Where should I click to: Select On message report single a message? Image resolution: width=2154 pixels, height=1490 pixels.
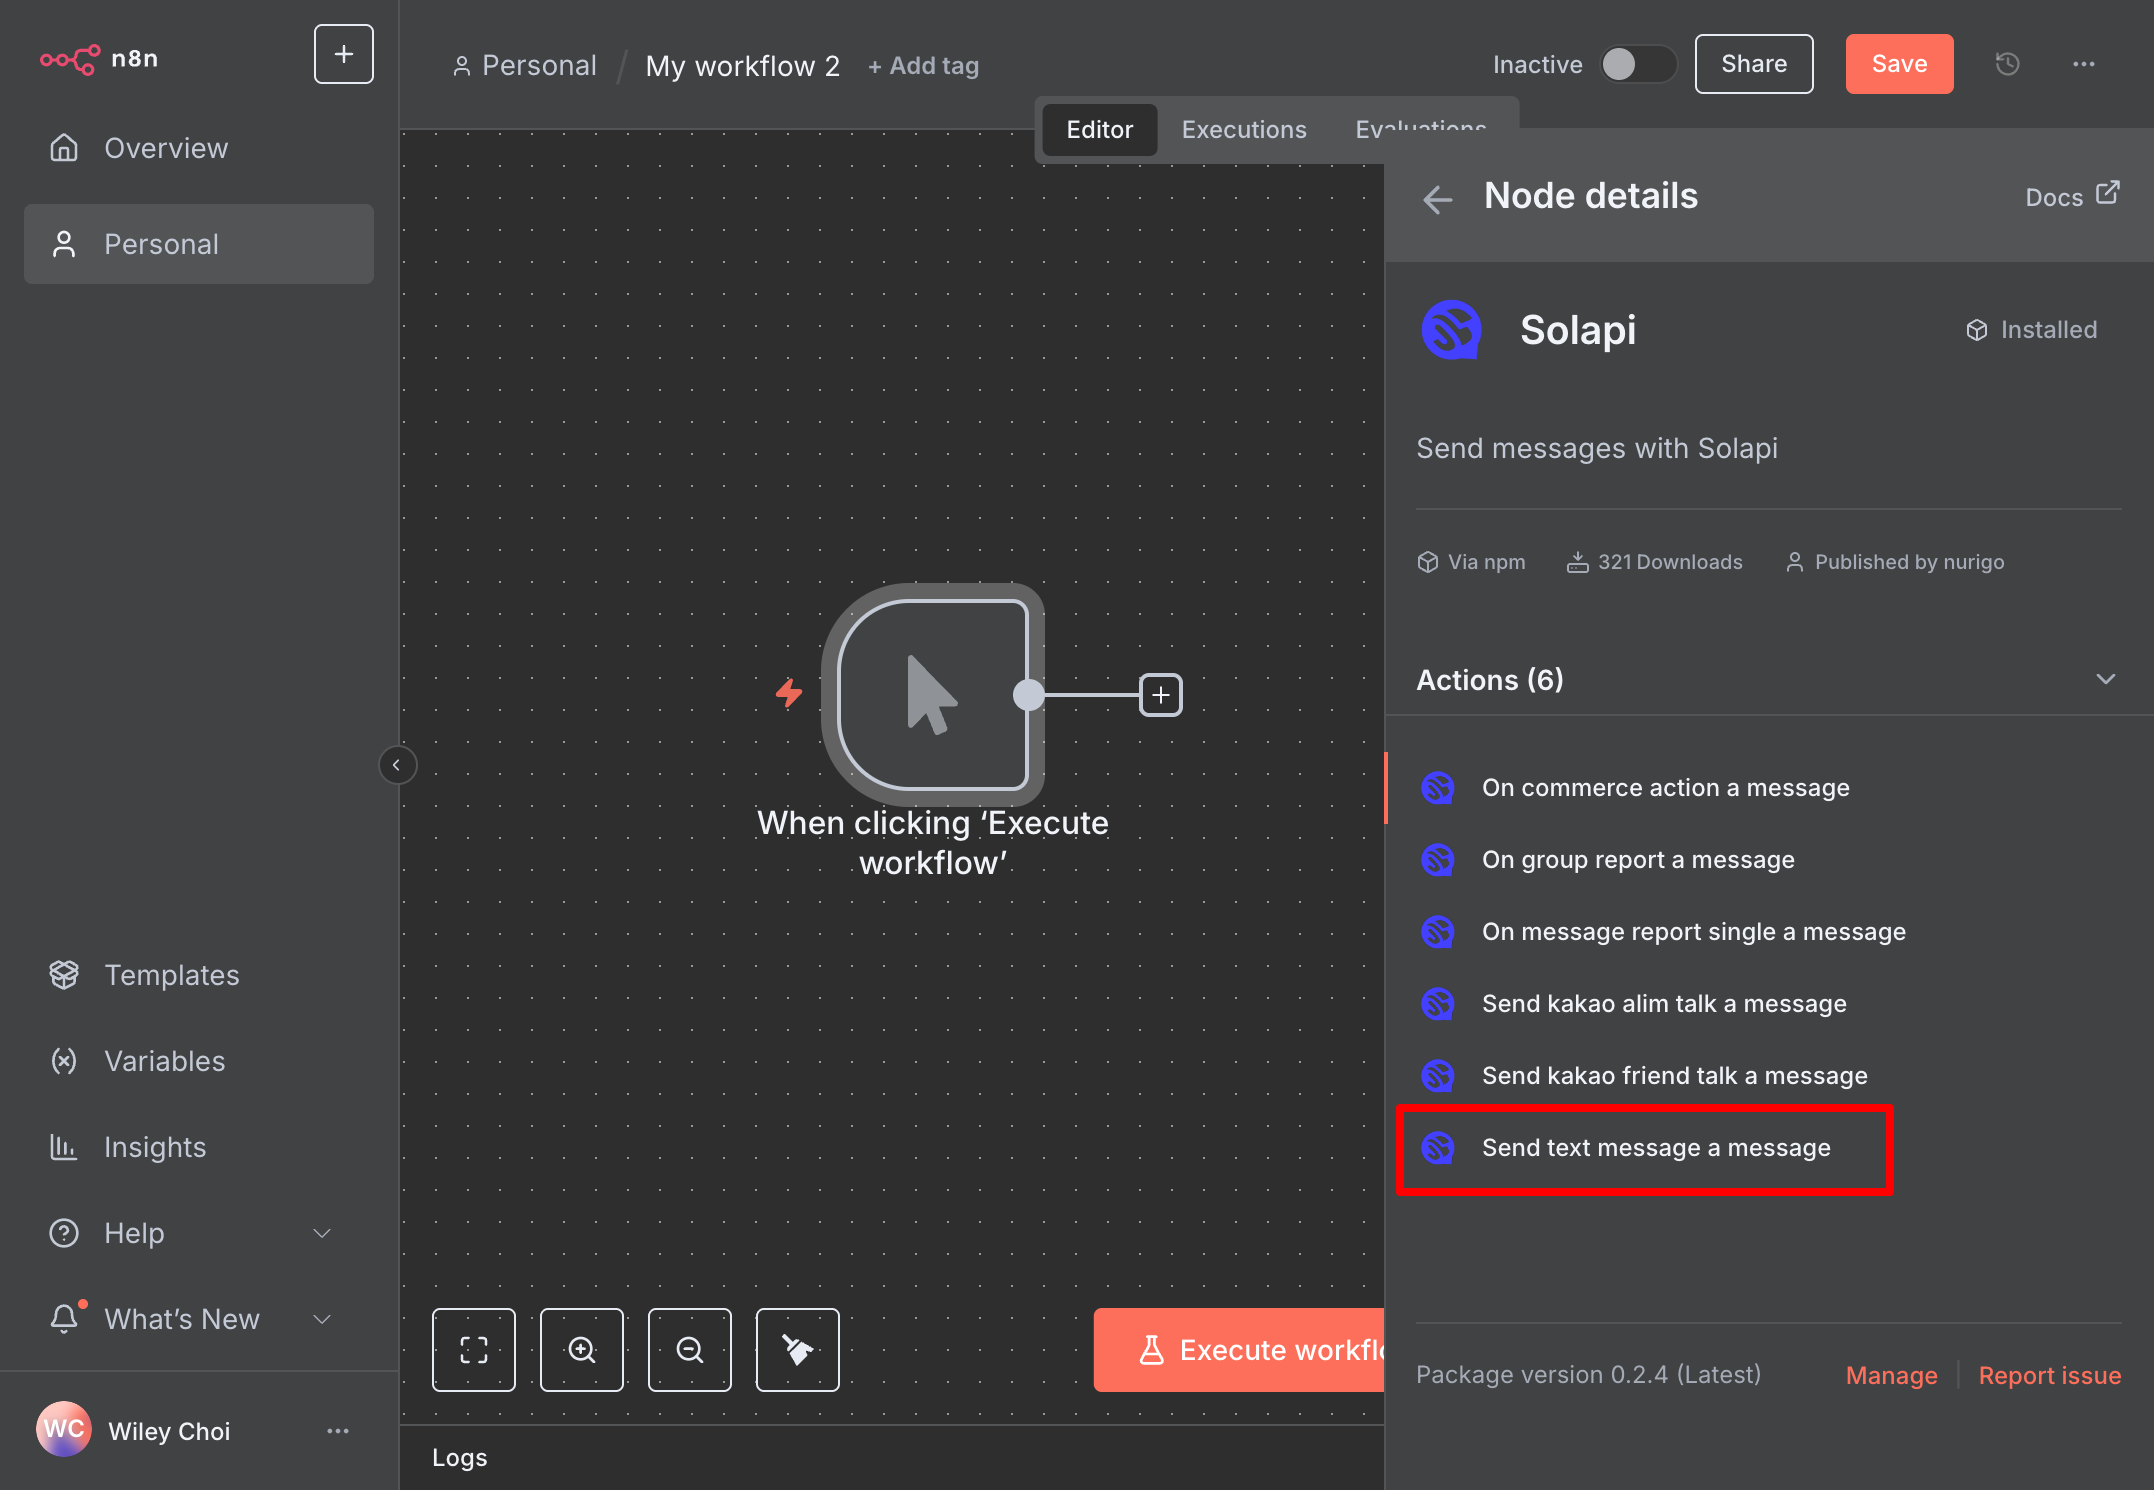1768,932
